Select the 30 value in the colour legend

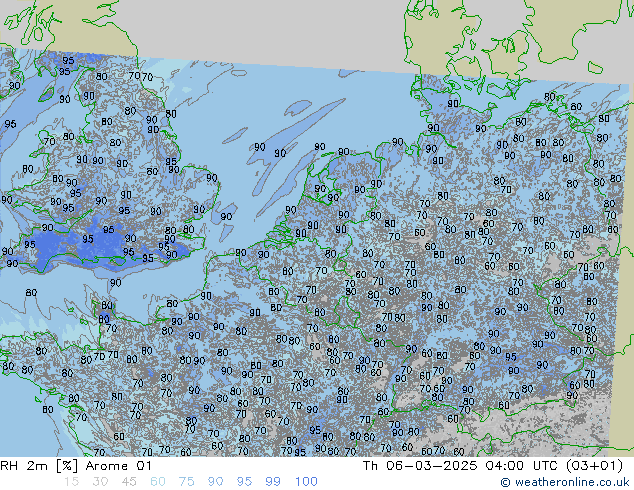click(x=100, y=482)
